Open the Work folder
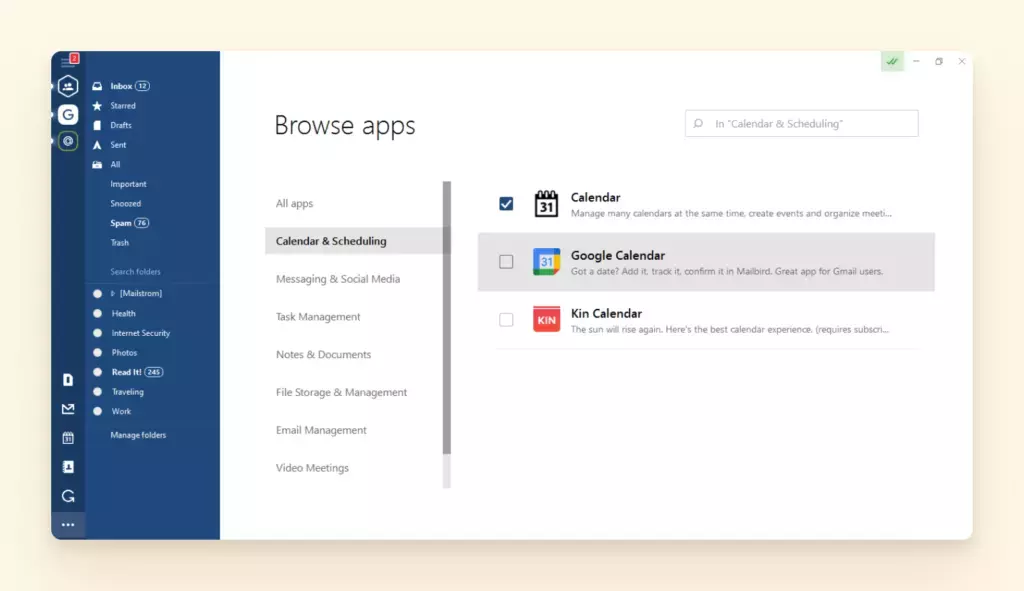The width and height of the screenshot is (1024, 591). (121, 411)
